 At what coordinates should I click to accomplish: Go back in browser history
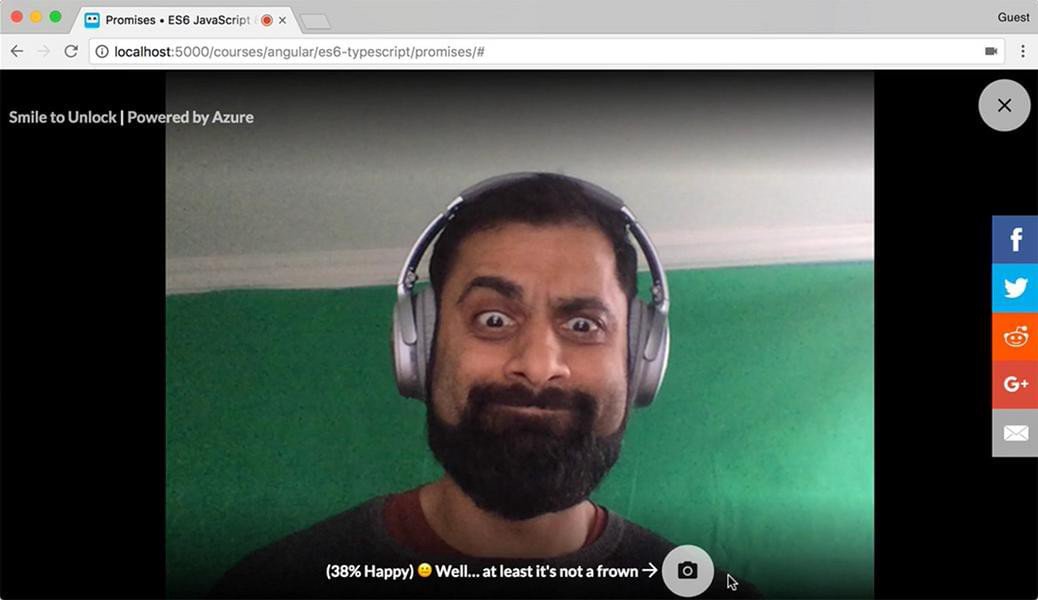tap(17, 51)
